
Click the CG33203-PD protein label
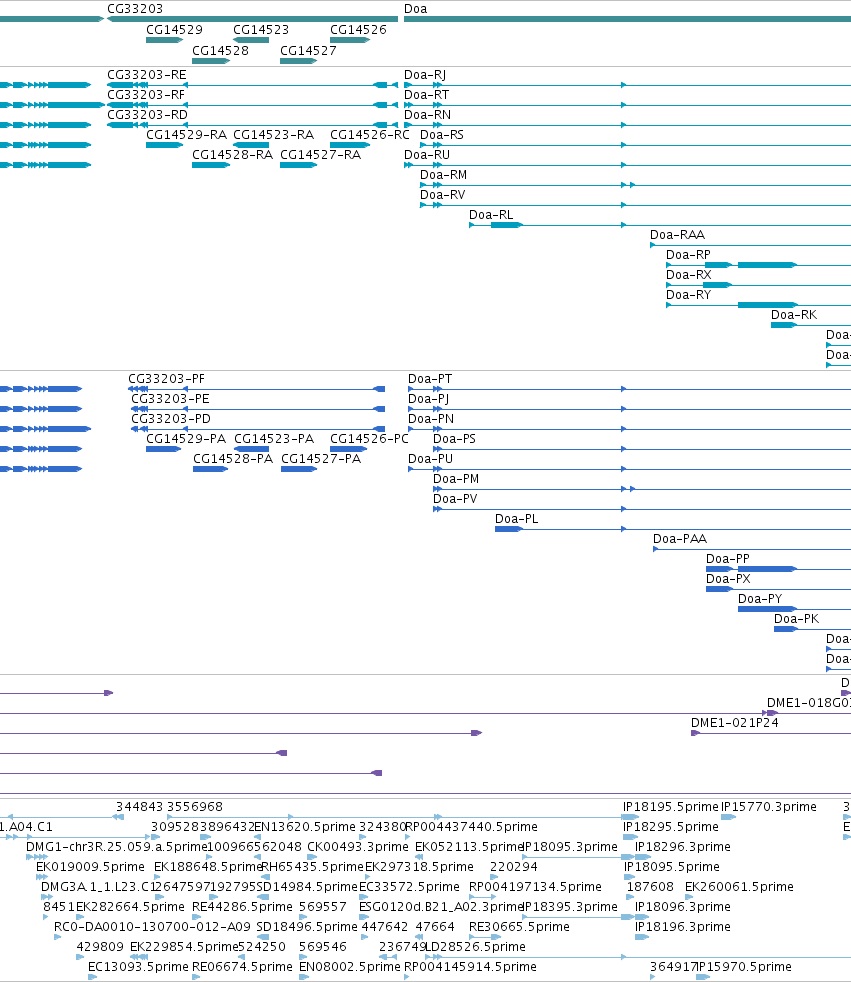(170, 419)
